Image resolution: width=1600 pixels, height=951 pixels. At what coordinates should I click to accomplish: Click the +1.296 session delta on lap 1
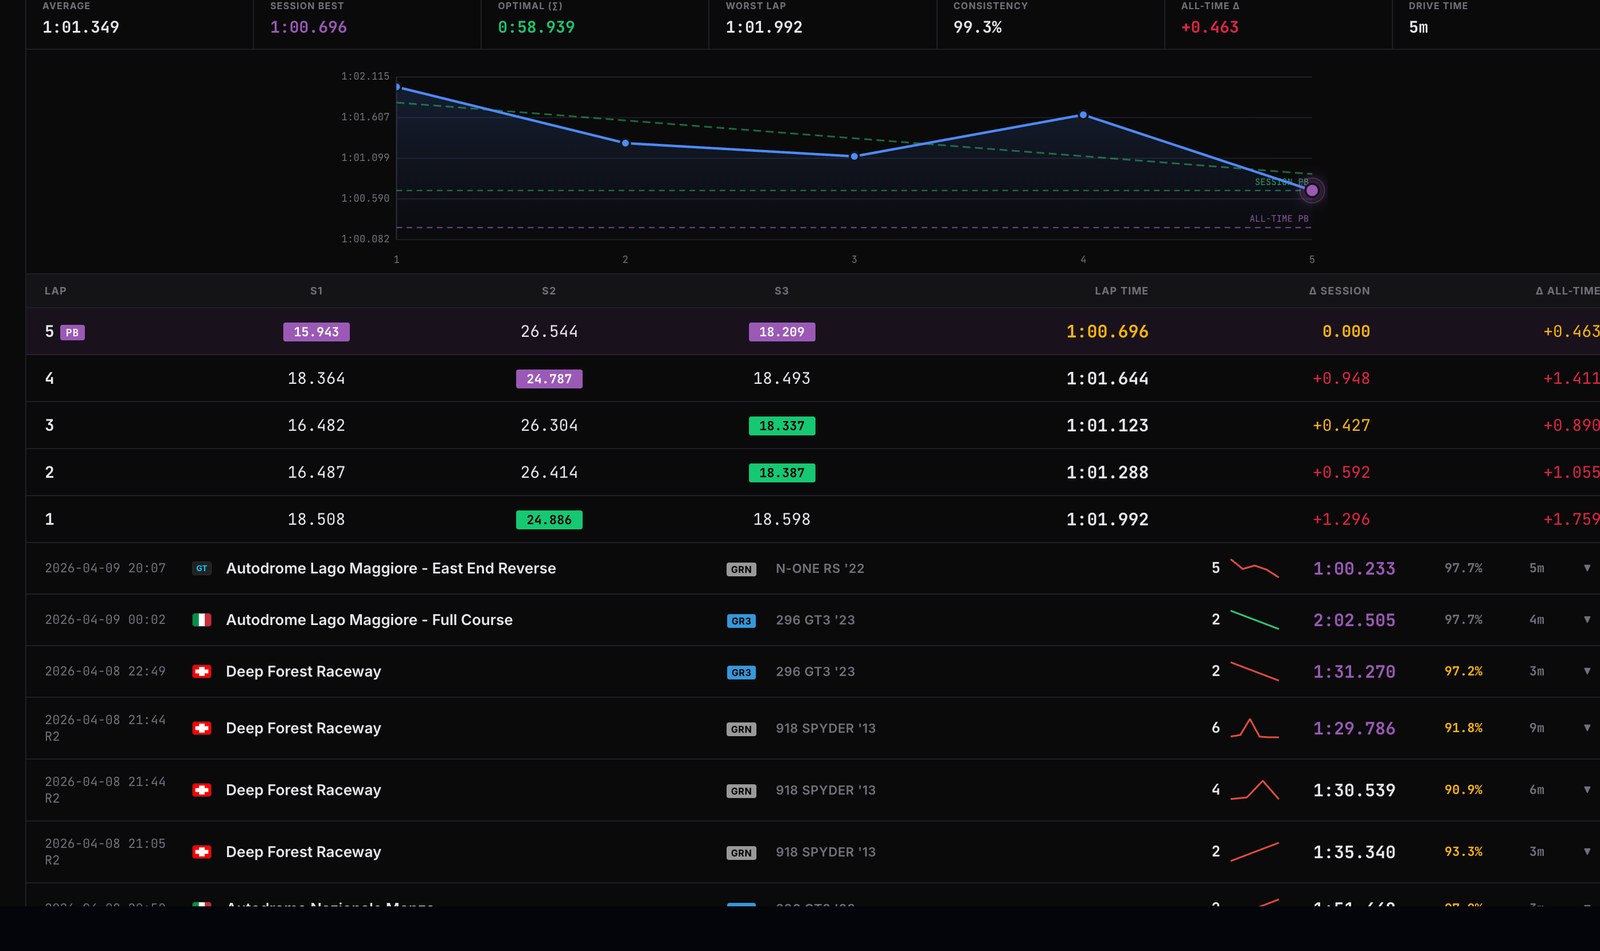pyautogui.click(x=1341, y=520)
